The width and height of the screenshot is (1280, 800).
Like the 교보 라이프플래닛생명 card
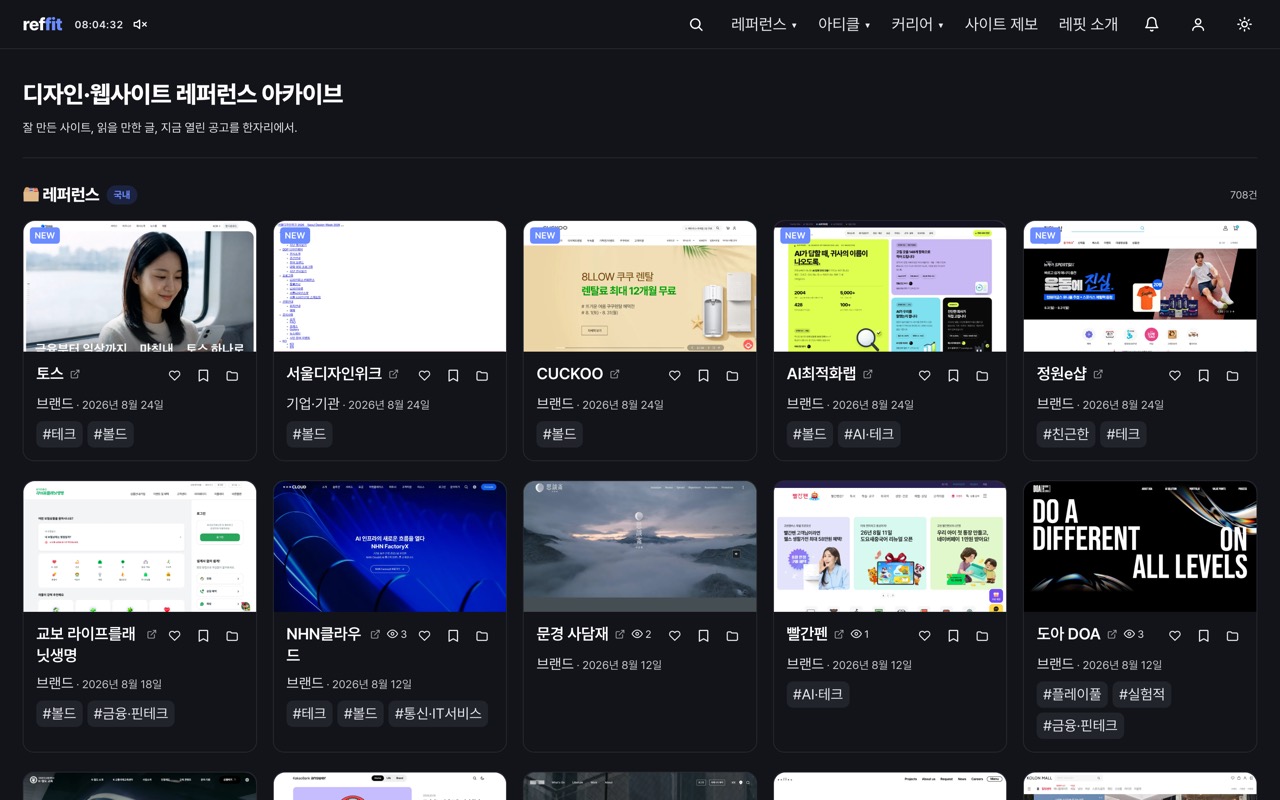(x=174, y=636)
